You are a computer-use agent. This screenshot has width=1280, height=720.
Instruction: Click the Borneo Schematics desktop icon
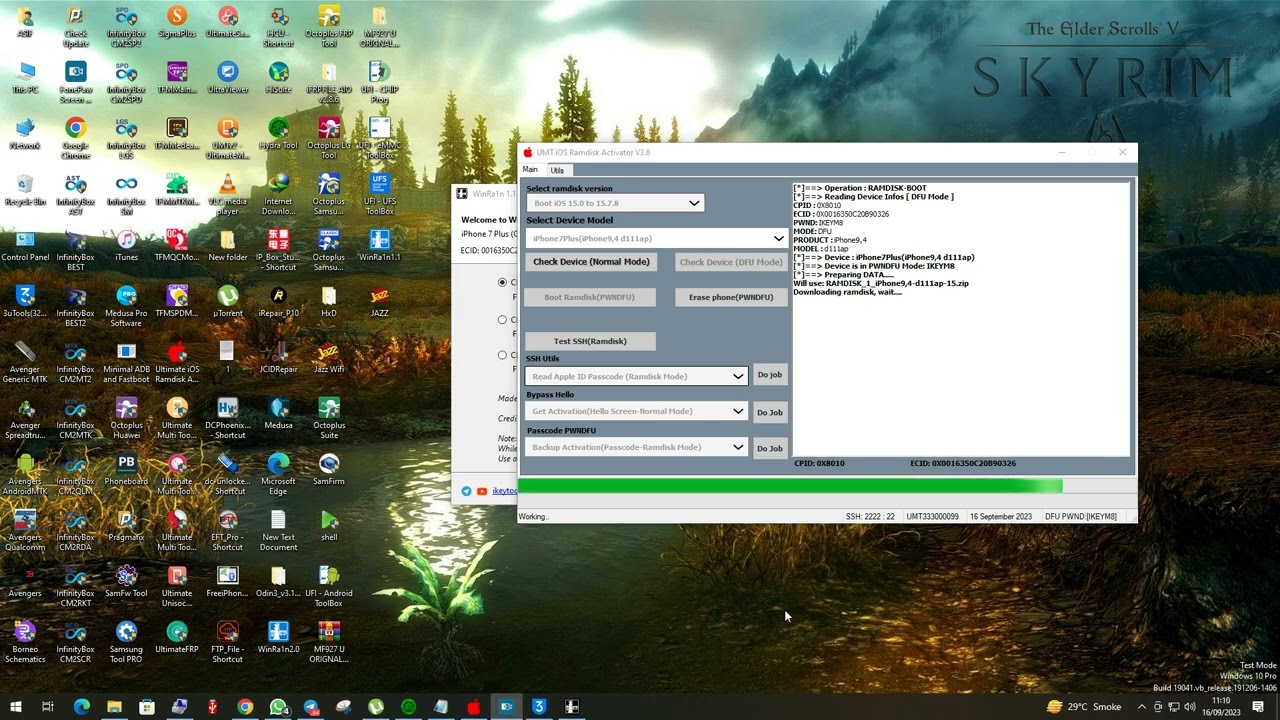coord(24,642)
